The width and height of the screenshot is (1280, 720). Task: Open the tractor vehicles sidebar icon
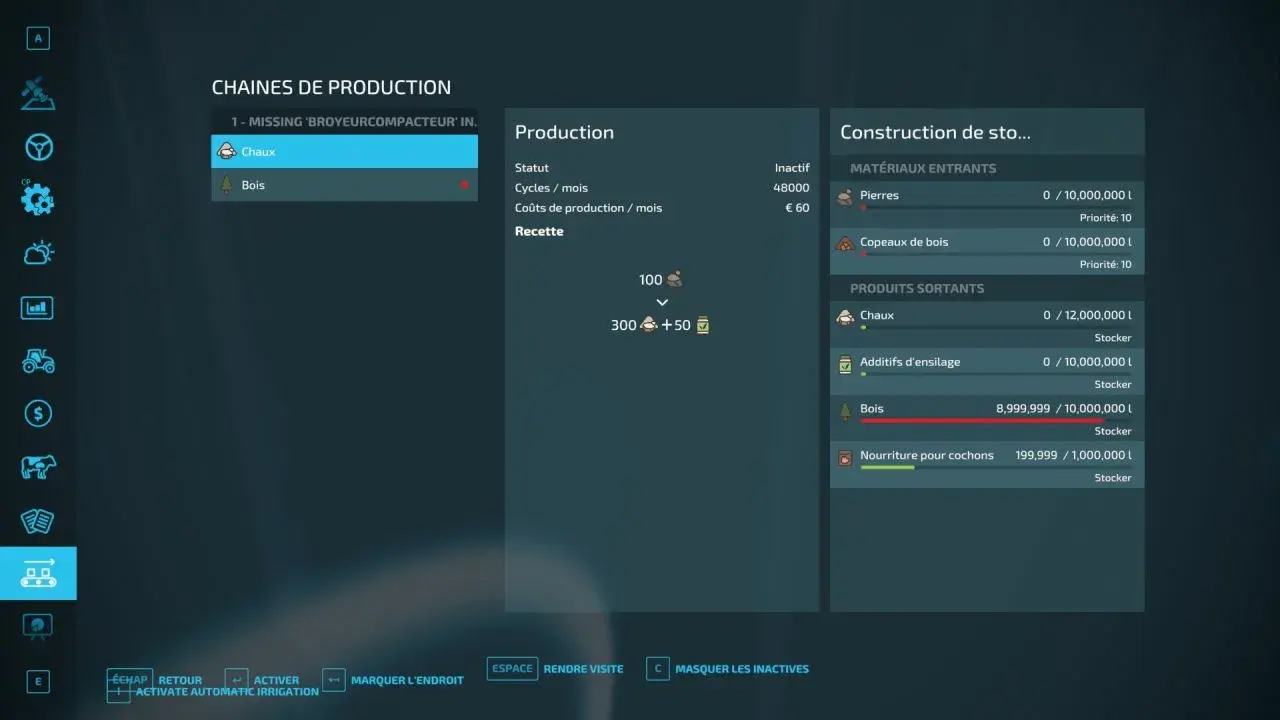38,360
